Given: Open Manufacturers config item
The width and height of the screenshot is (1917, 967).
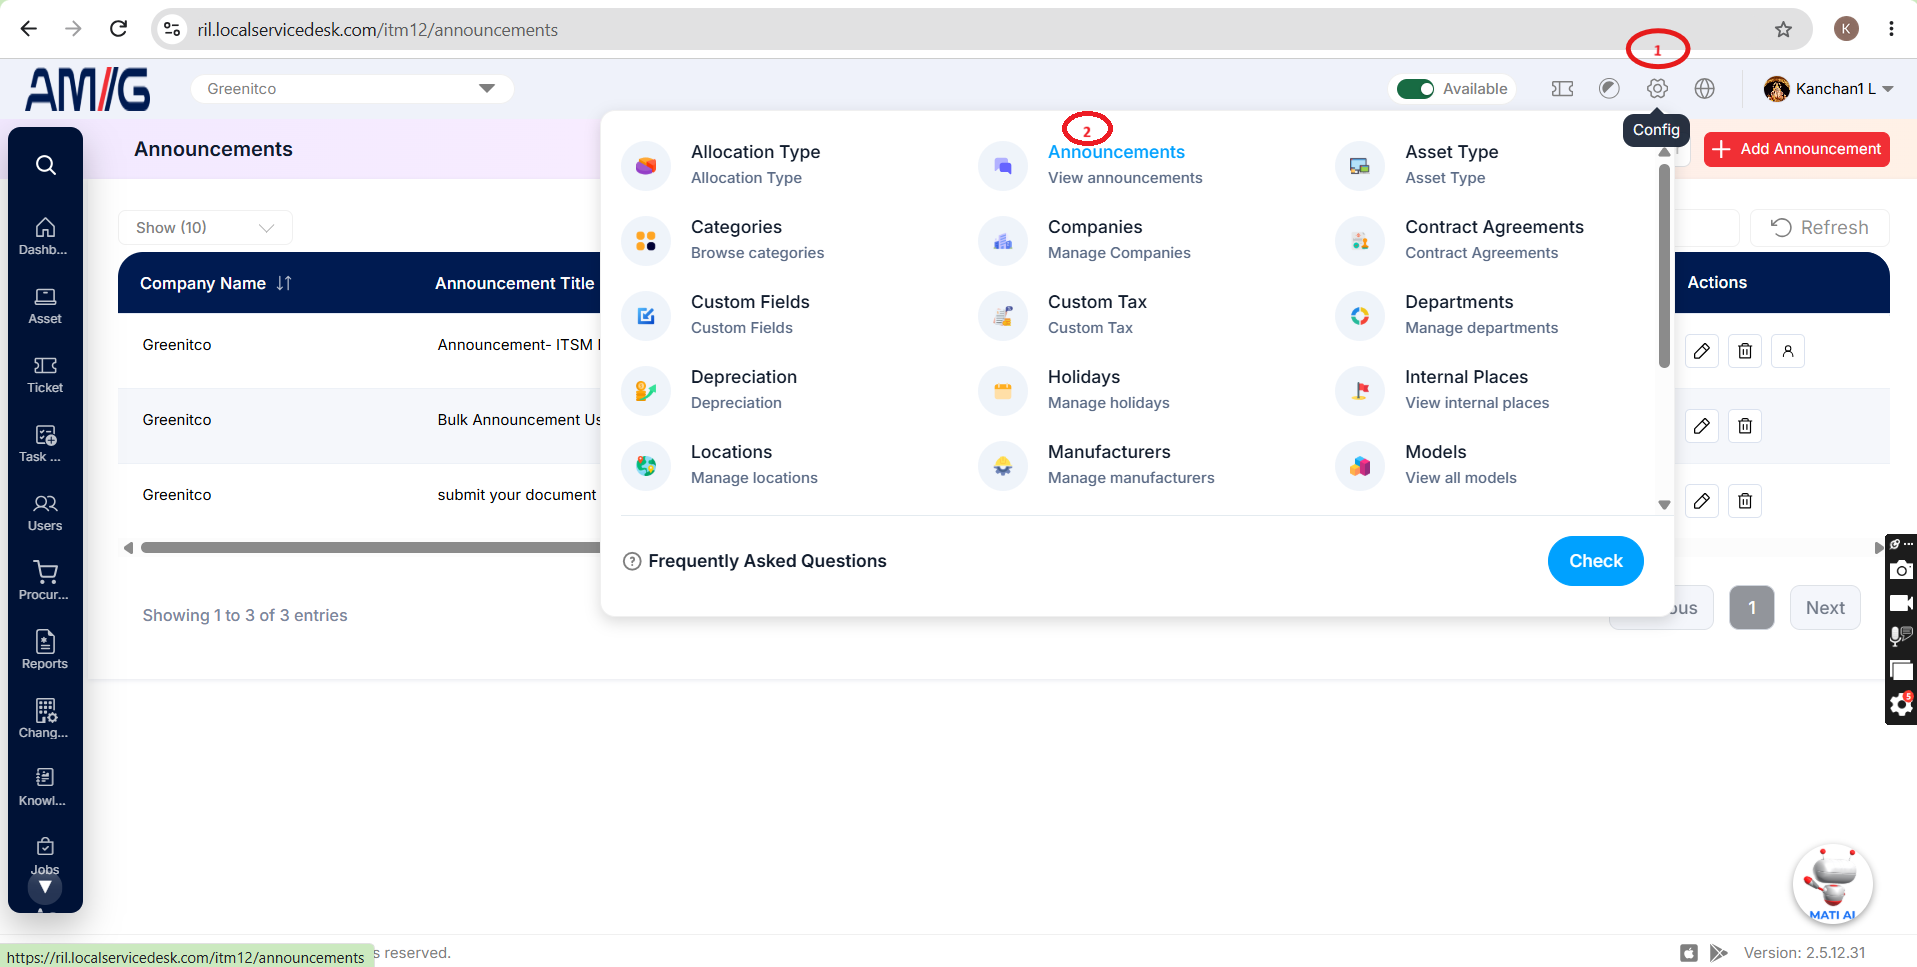Looking at the screenshot, I should point(1130,464).
